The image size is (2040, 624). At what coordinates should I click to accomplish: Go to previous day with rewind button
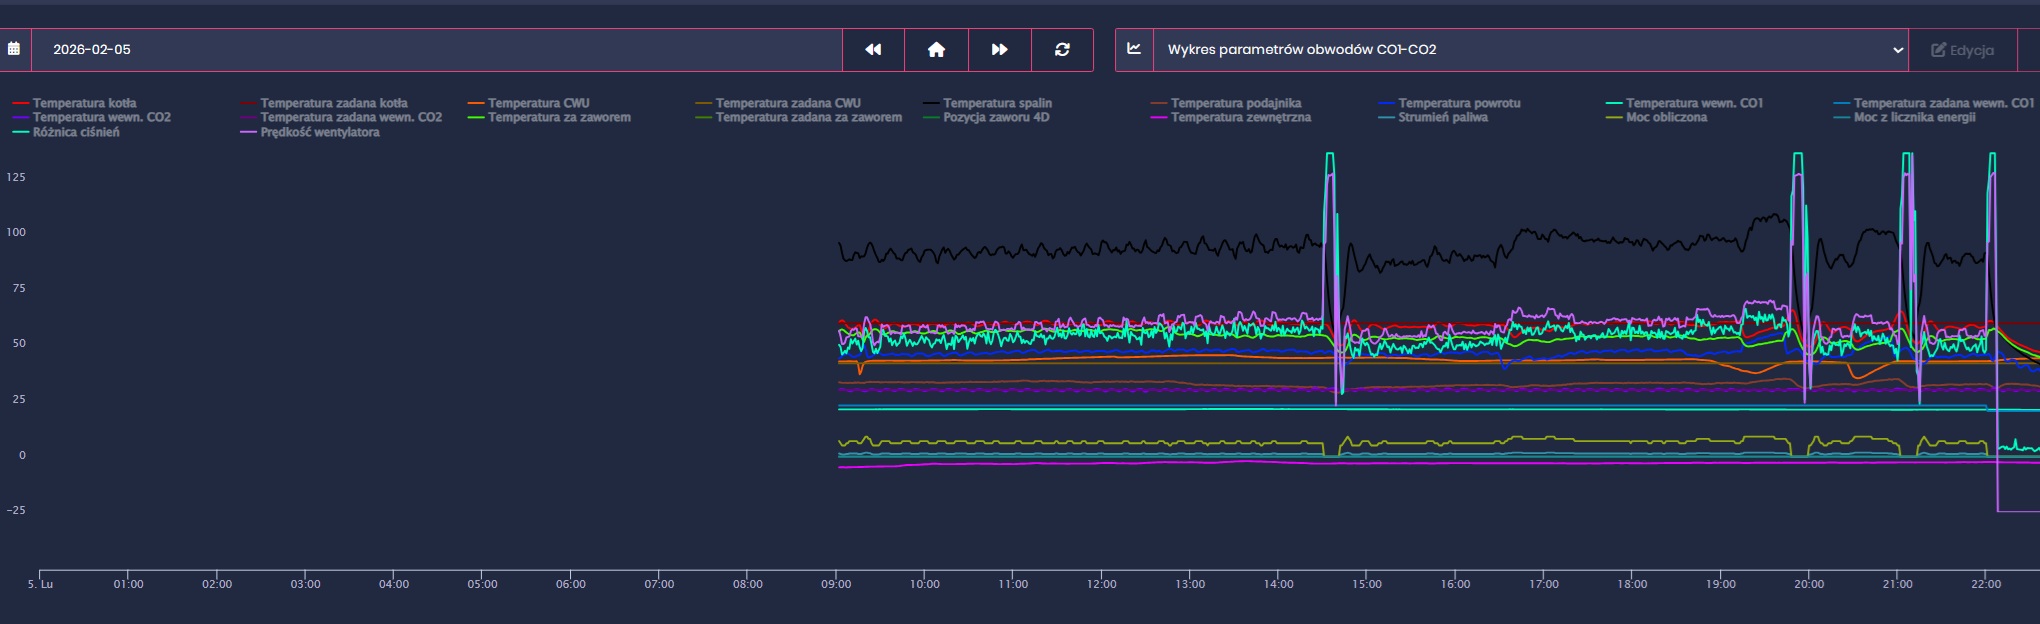873,49
